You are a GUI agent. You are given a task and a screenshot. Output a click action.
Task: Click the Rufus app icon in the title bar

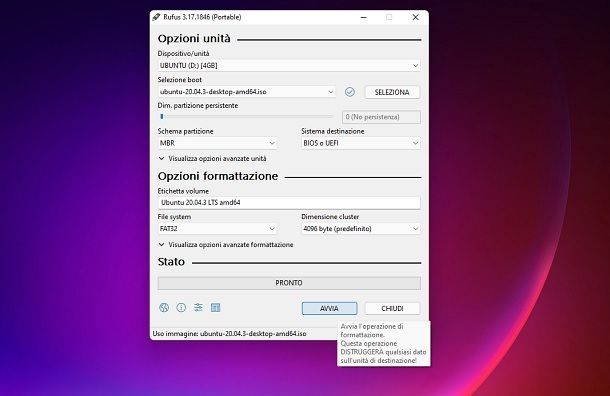point(156,17)
